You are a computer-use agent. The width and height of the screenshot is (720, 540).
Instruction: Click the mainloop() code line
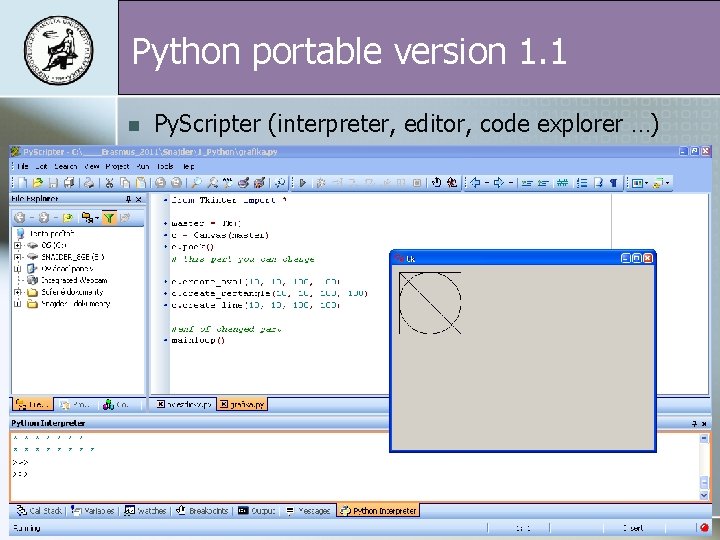(198, 340)
